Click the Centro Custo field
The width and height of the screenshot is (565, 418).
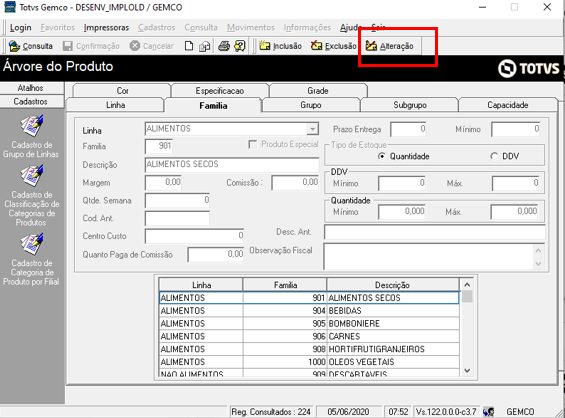(195, 236)
